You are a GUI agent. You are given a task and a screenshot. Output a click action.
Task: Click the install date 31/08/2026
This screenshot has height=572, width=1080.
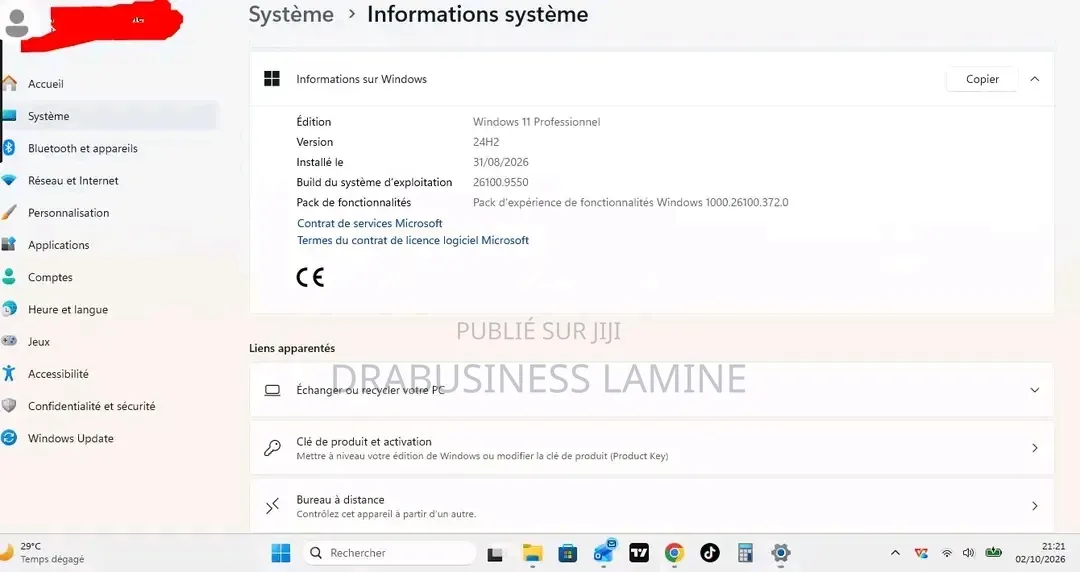click(501, 162)
